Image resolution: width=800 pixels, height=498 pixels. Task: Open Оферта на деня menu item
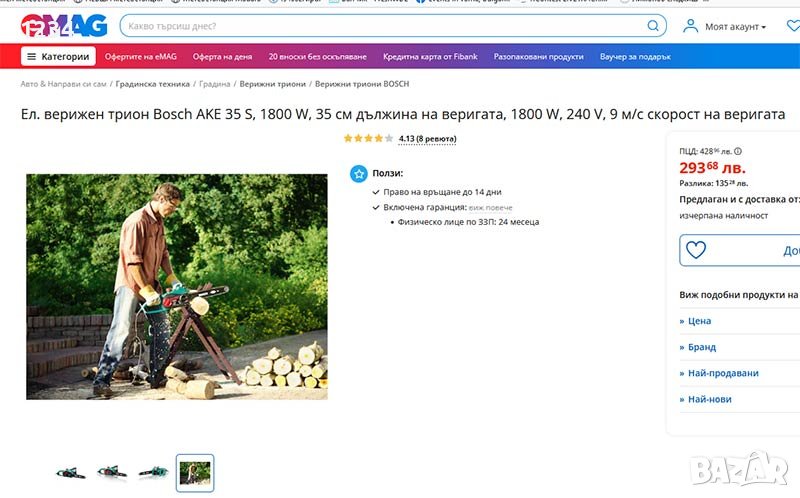pos(222,57)
